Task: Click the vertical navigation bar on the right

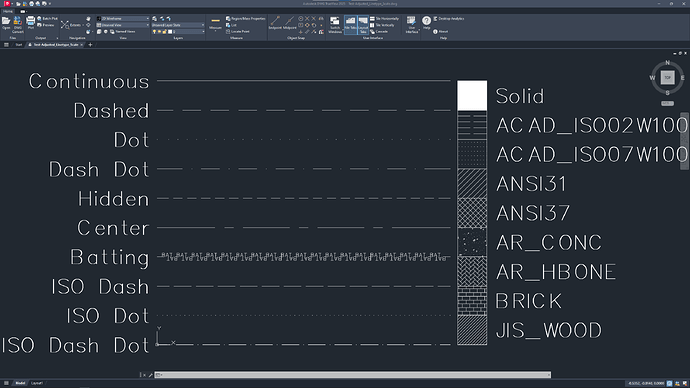Action: 684,141
